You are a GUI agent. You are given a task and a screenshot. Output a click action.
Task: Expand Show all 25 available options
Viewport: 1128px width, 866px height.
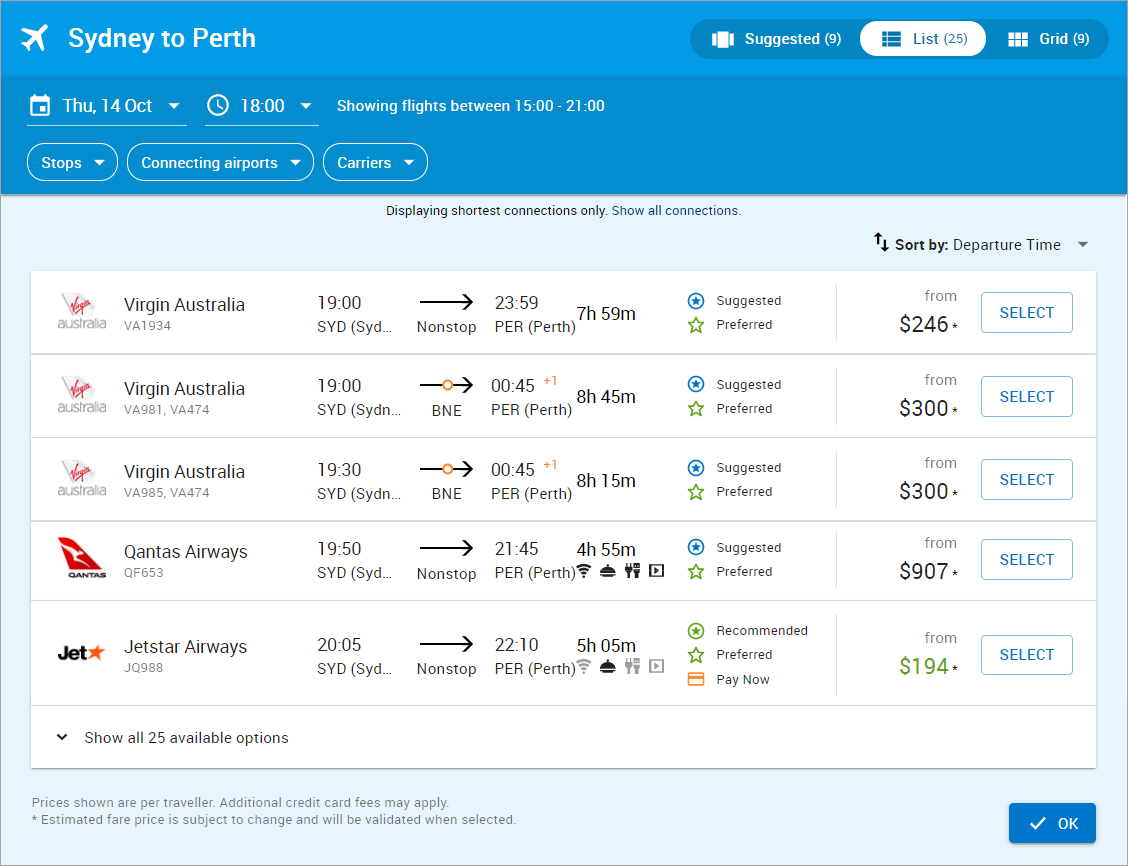click(173, 738)
